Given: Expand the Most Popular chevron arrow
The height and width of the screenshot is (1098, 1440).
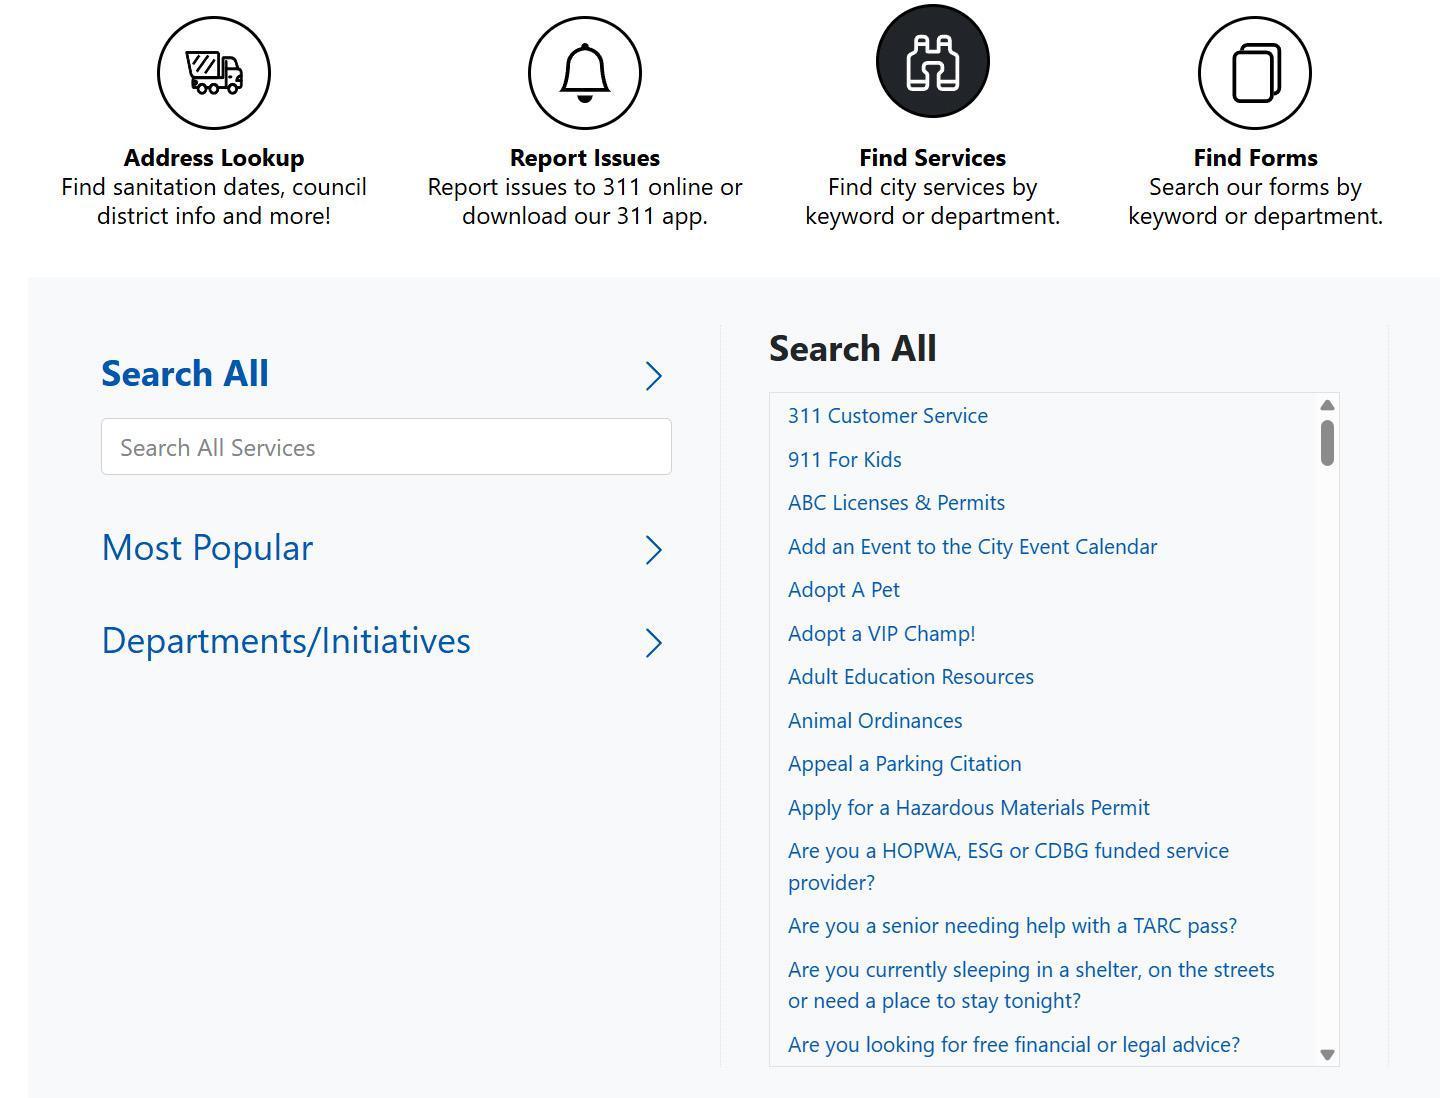Looking at the screenshot, I should click(654, 550).
